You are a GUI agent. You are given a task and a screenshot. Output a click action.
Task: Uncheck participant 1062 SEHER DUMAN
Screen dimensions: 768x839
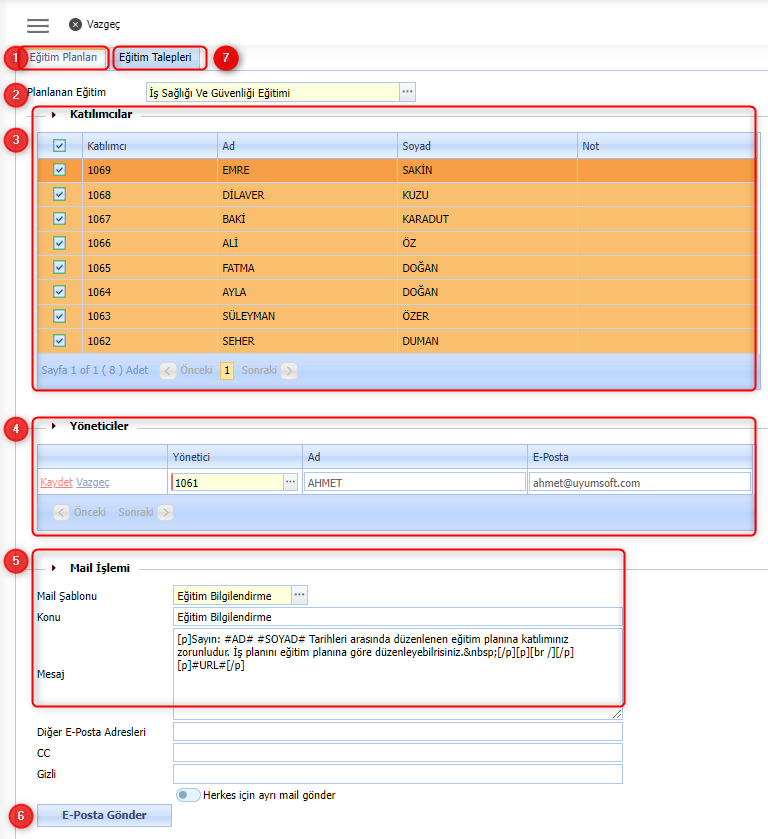(x=59, y=340)
